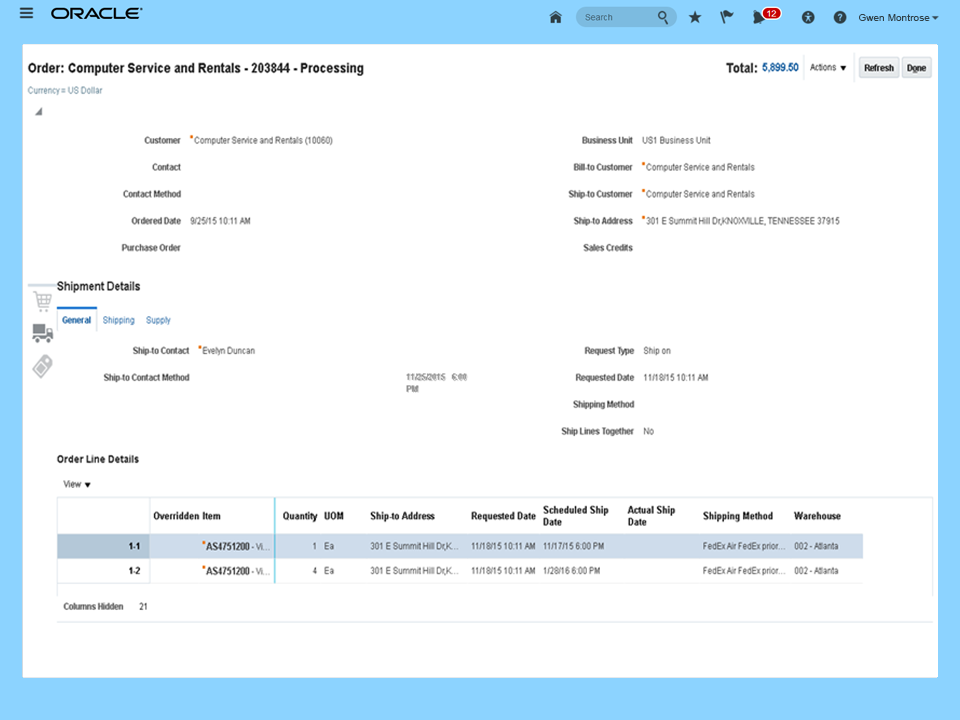Click the Shipping Method column header
This screenshot has height=720, width=960.
point(738,516)
